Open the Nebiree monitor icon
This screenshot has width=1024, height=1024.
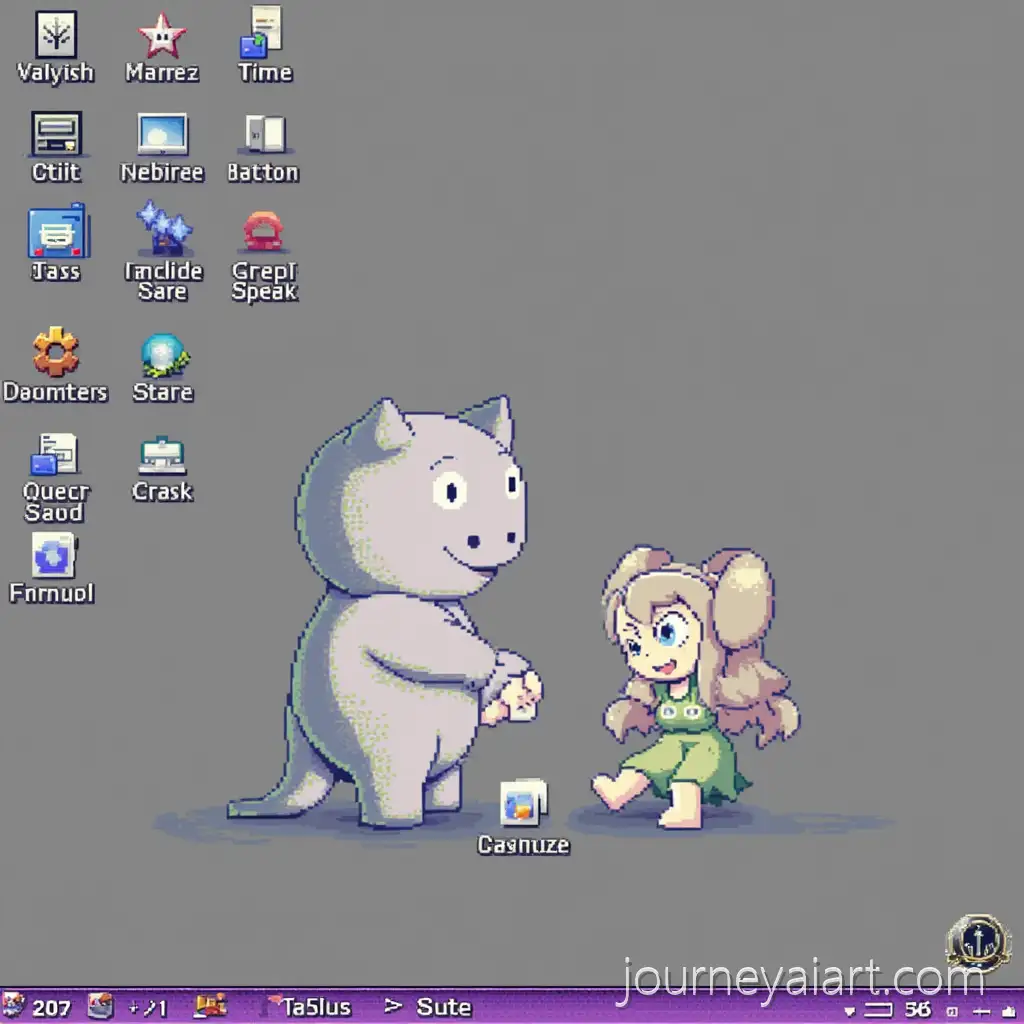[x=162, y=135]
